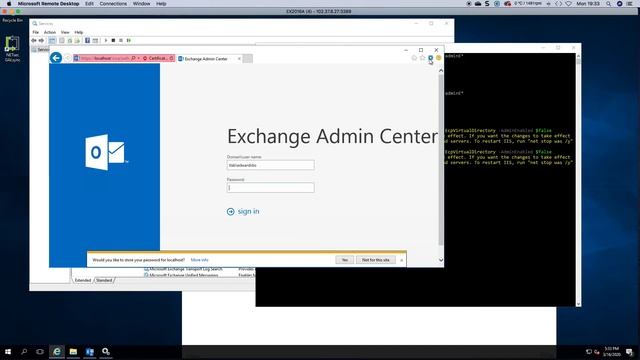Open File Explorer from the taskbar
Screen dimensions: 640x360
73,351
